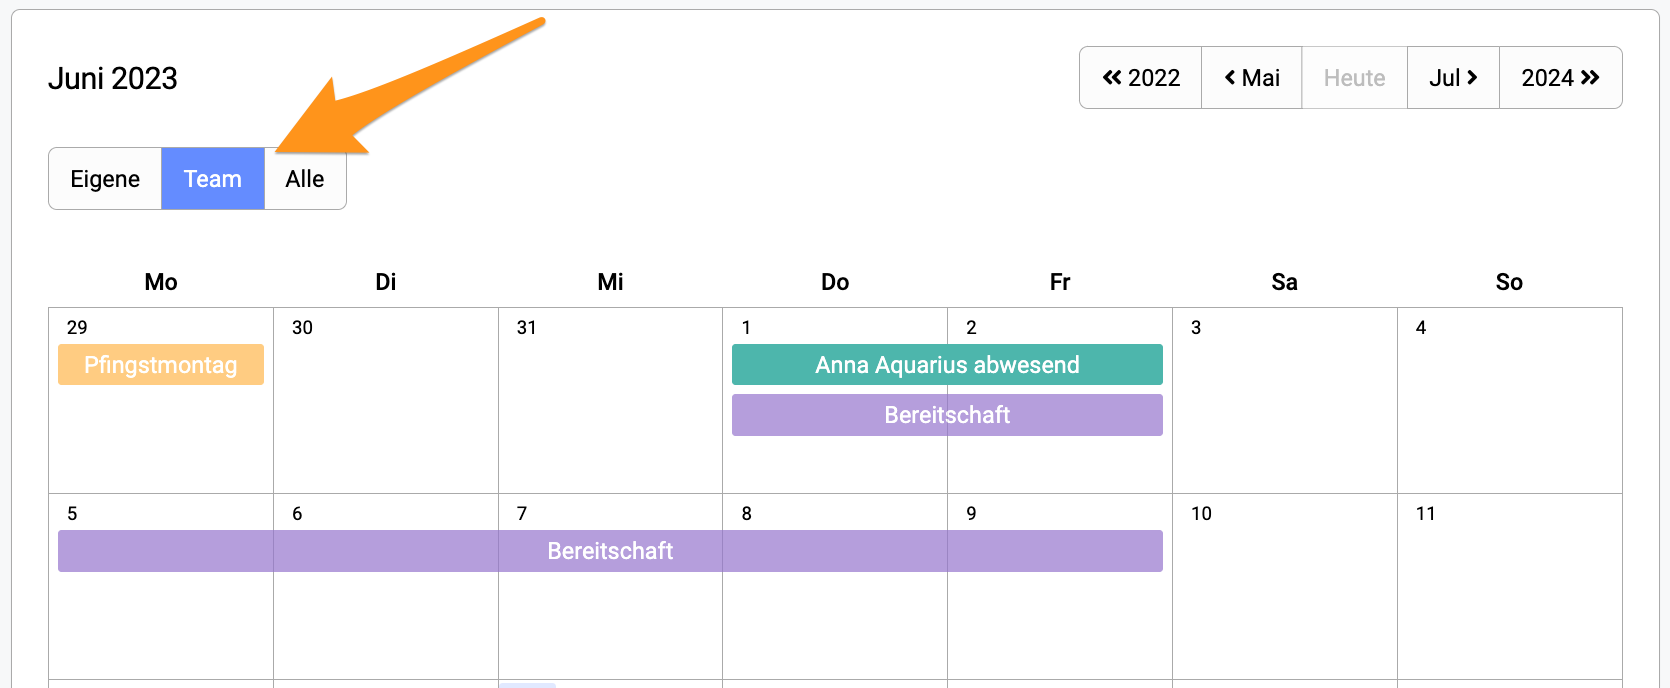Switch to Eigene view

click(x=105, y=179)
